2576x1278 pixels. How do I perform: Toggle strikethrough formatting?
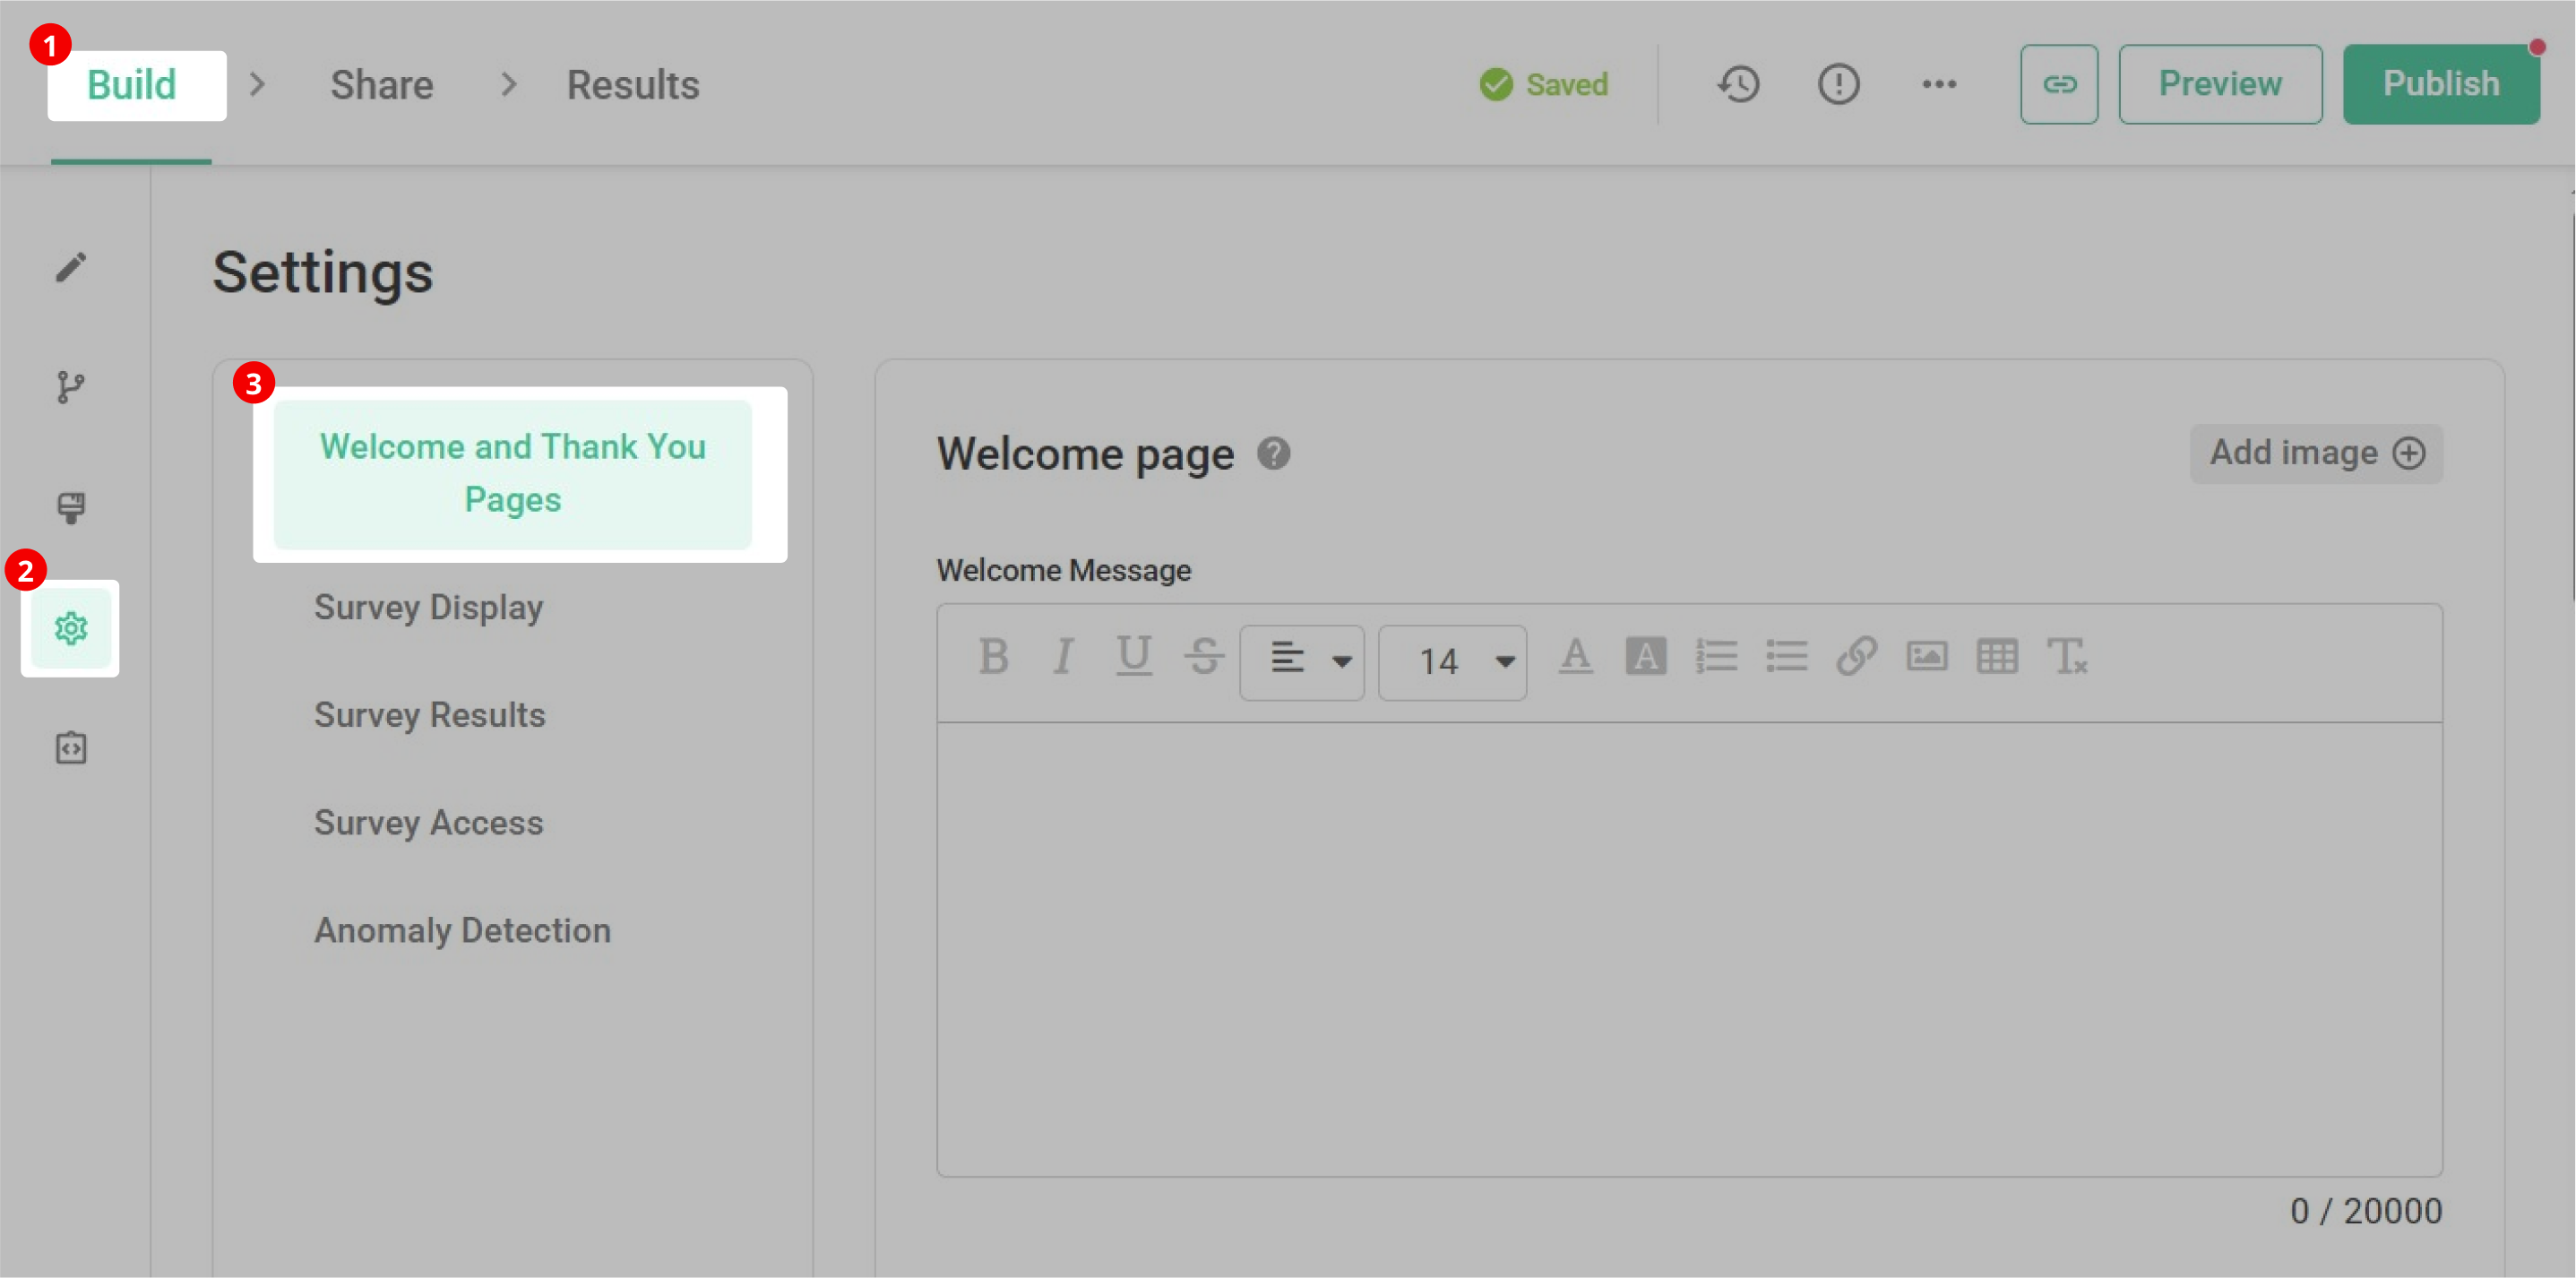(x=1203, y=657)
